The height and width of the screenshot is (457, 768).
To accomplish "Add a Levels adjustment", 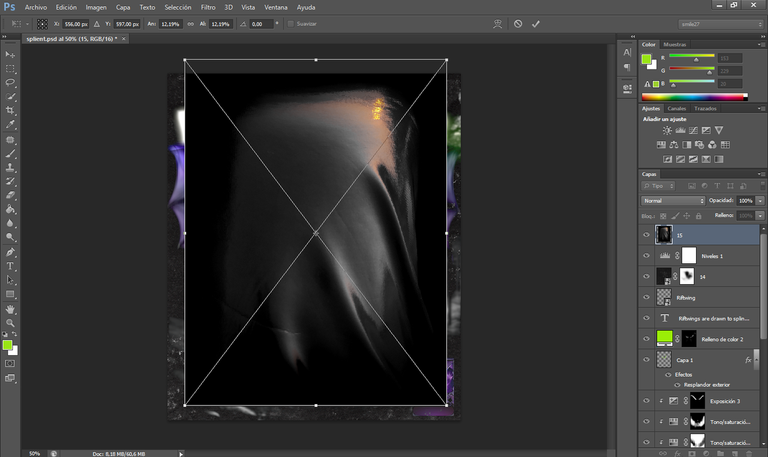I will coord(680,130).
